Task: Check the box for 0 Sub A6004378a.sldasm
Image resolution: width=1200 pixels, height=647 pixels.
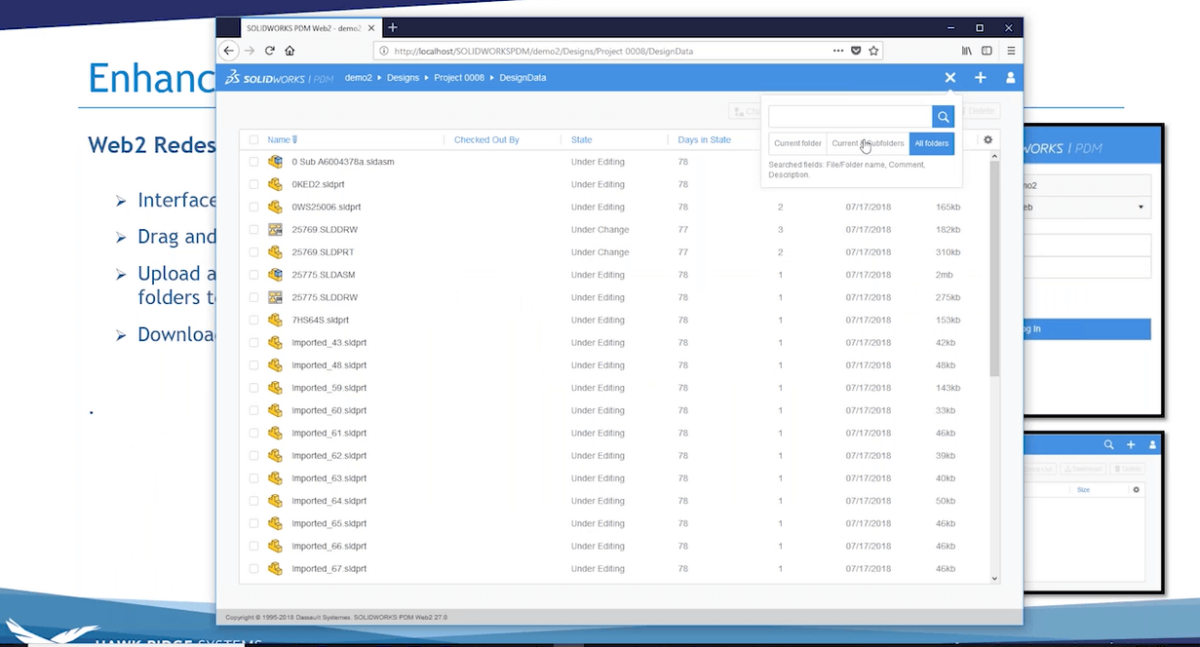Action: click(254, 162)
